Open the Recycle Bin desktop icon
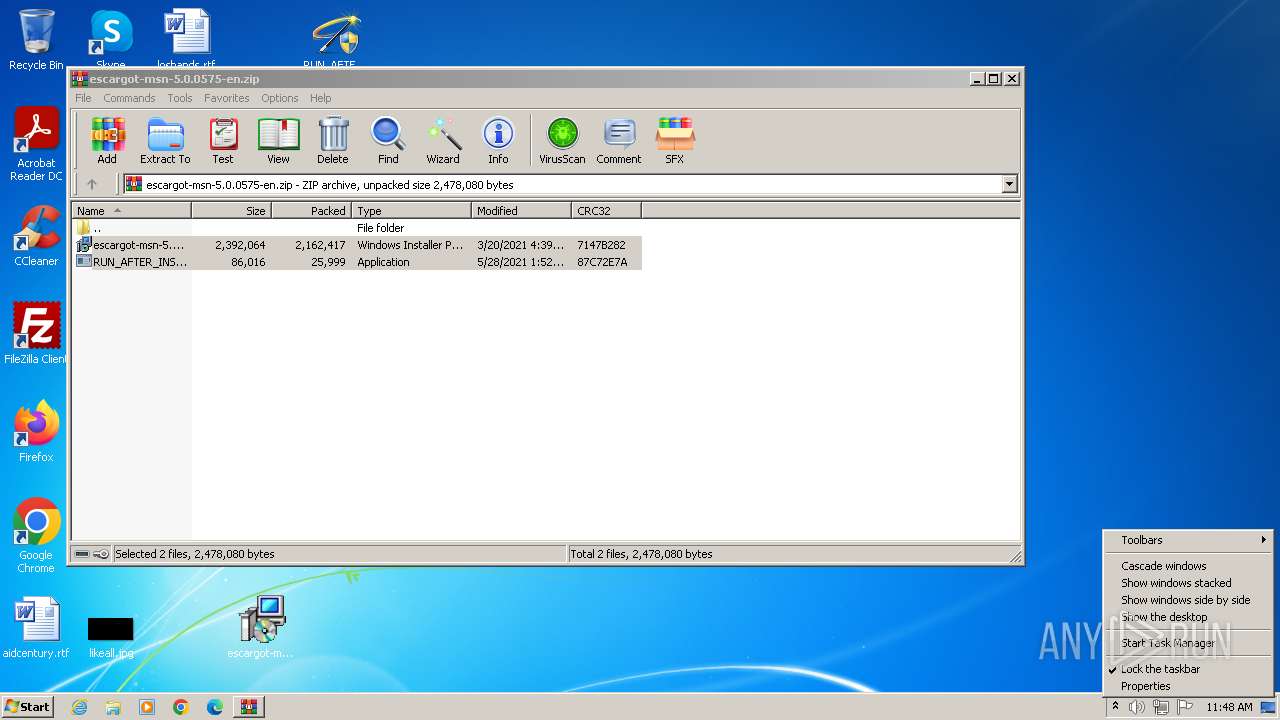Viewport: 1280px width, 720px height. point(36,40)
